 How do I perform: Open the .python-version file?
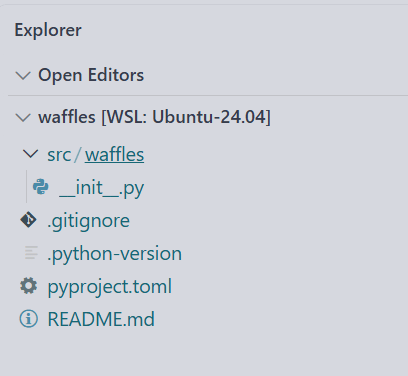114,254
